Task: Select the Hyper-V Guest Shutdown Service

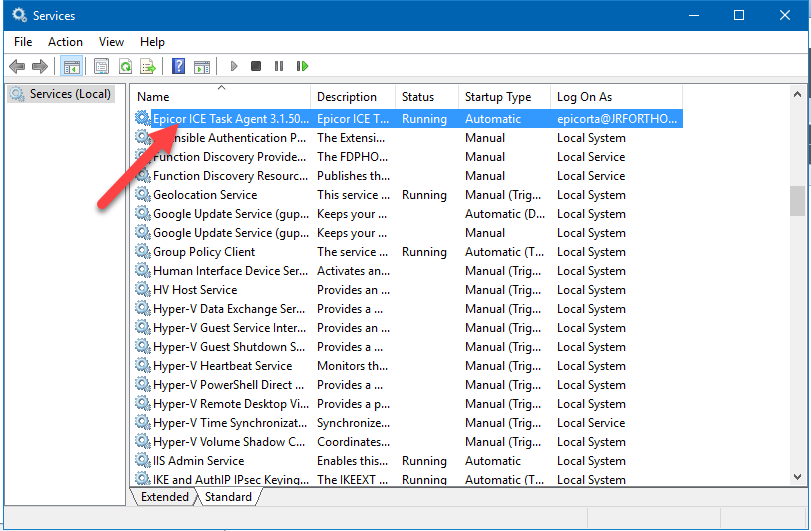Action: point(408,346)
